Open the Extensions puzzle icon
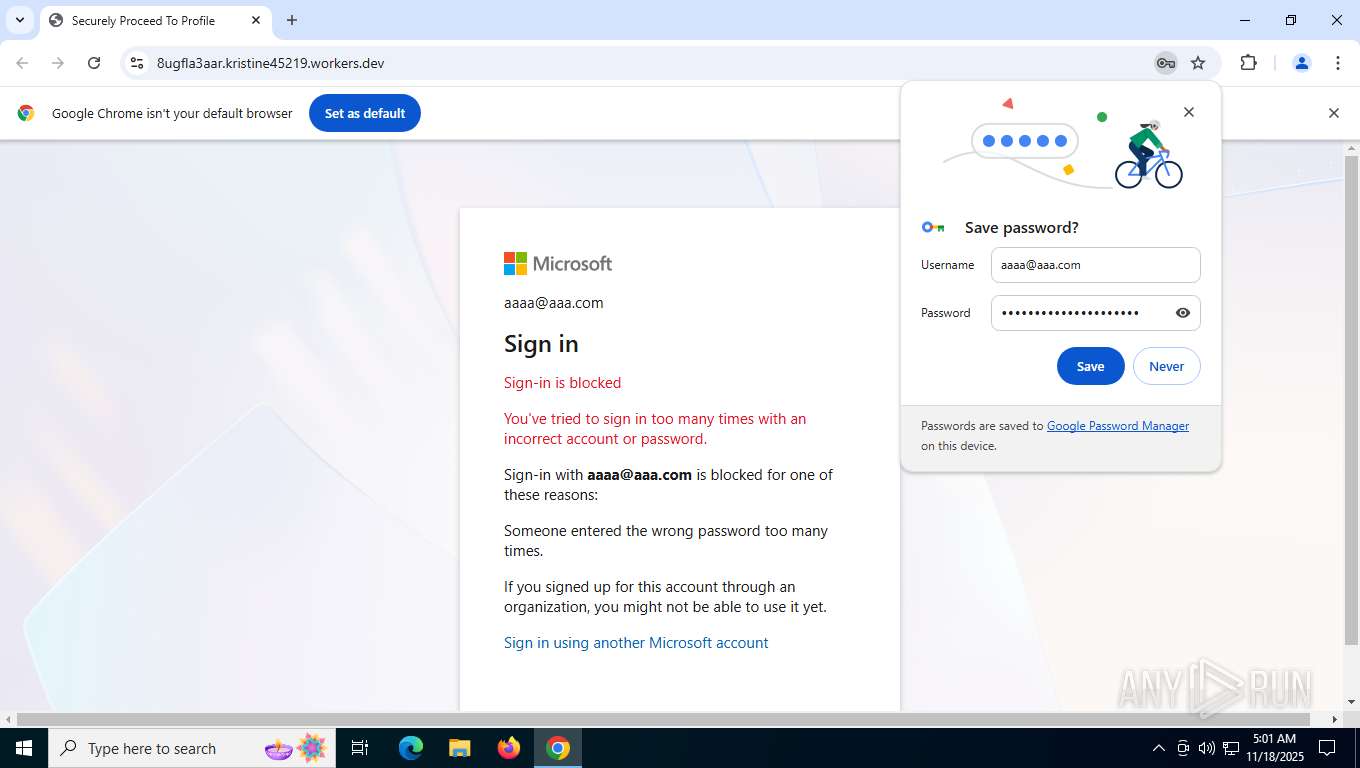 point(1248,63)
